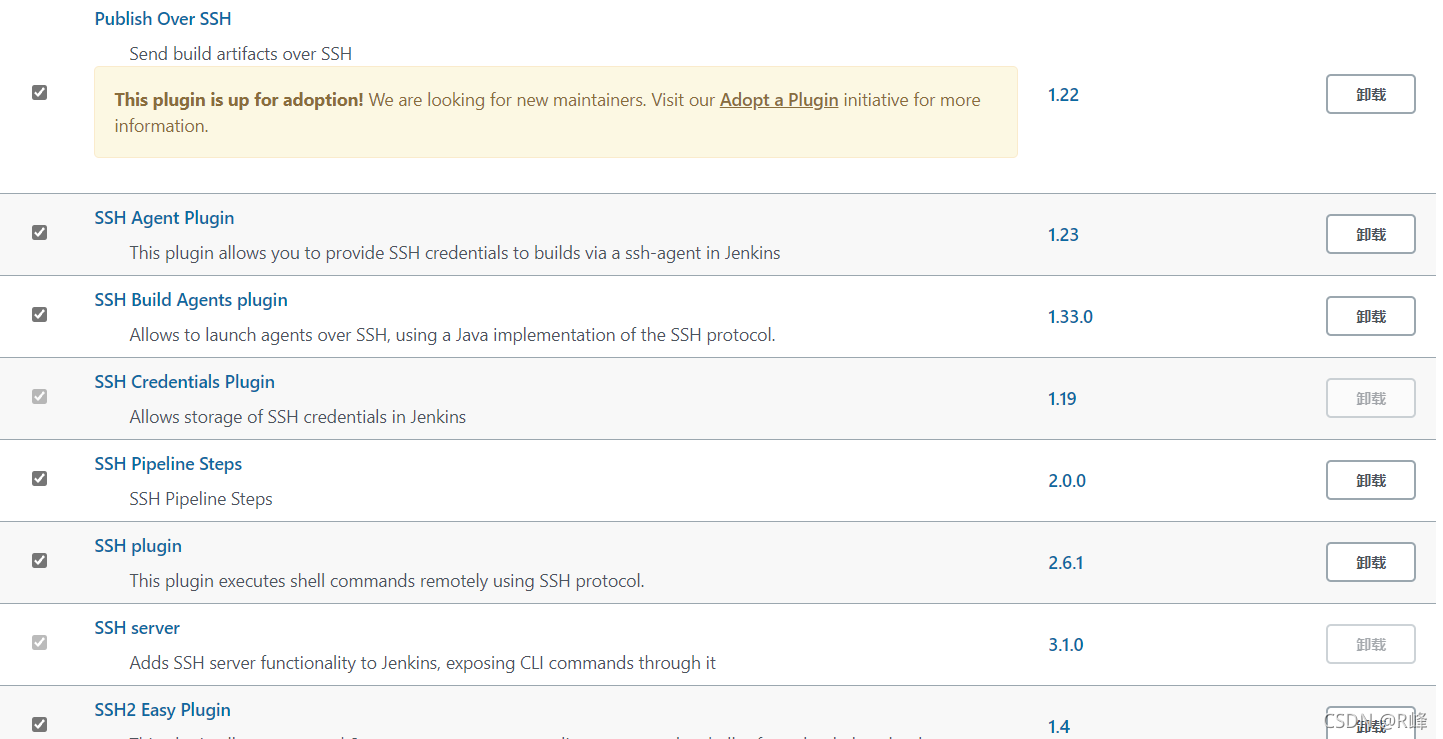Select text 'Send build artifacts over SSH'
1443x739 pixels.
coord(241,54)
